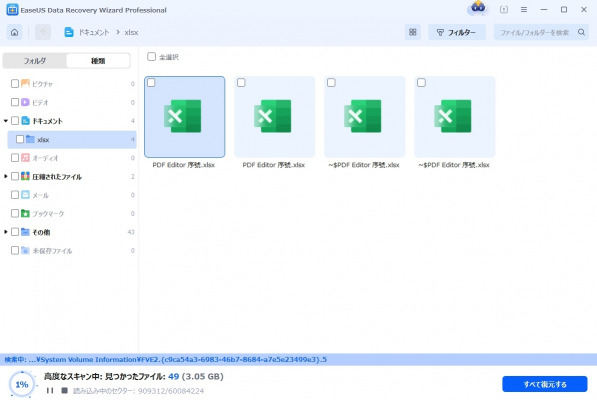Screen dimensions: 597x400
Task: Check the first PDF Editor xlsx file
Action: (x=151, y=83)
